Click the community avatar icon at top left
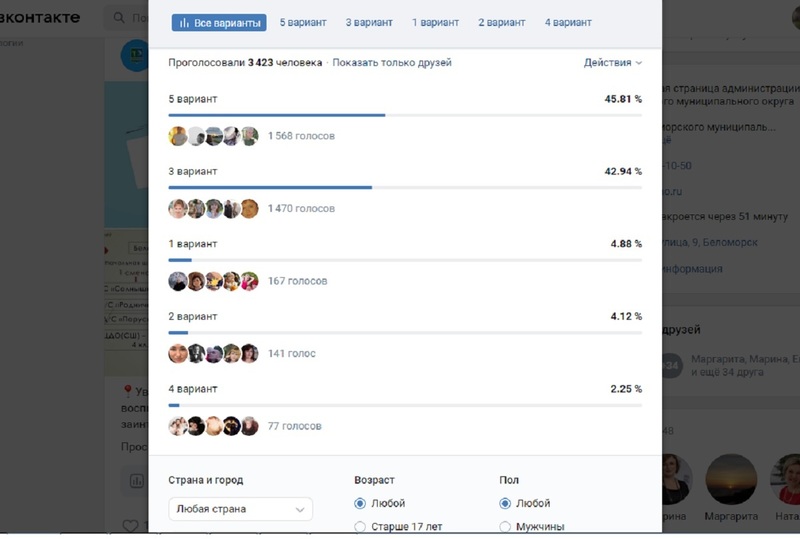Screen dimensions: 800x539 coord(133,57)
